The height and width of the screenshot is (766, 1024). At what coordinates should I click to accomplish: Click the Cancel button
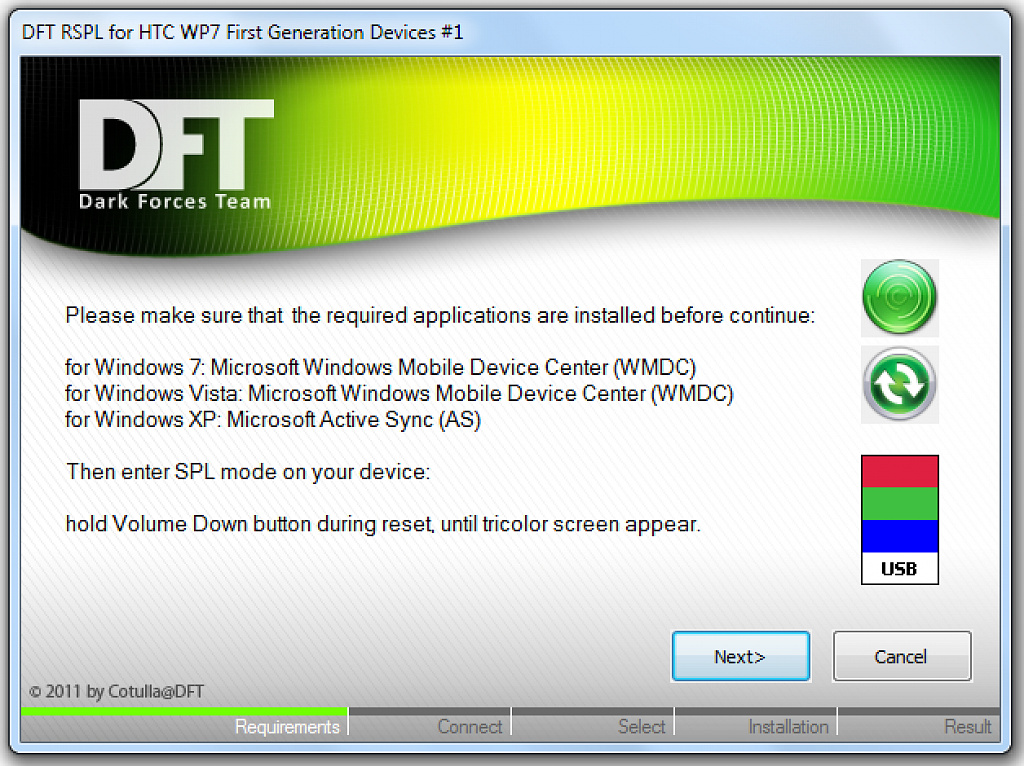901,656
